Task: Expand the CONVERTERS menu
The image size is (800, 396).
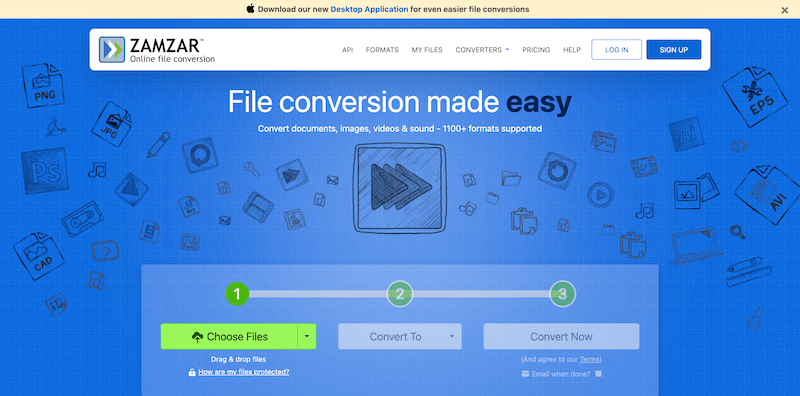Action: 482,50
